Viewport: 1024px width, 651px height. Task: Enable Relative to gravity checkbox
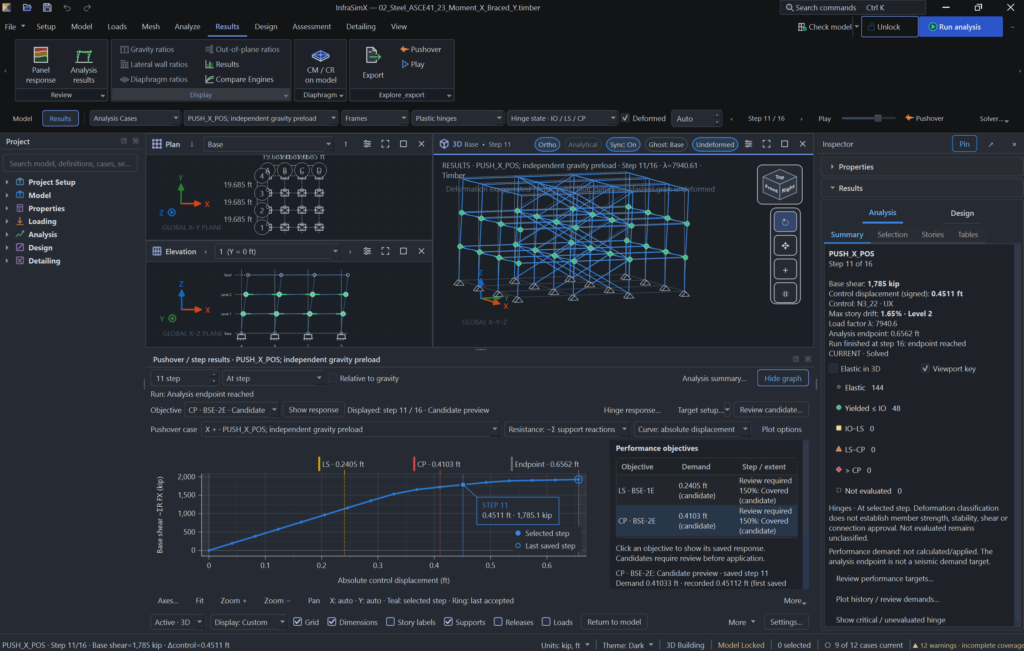click(x=332, y=378)
